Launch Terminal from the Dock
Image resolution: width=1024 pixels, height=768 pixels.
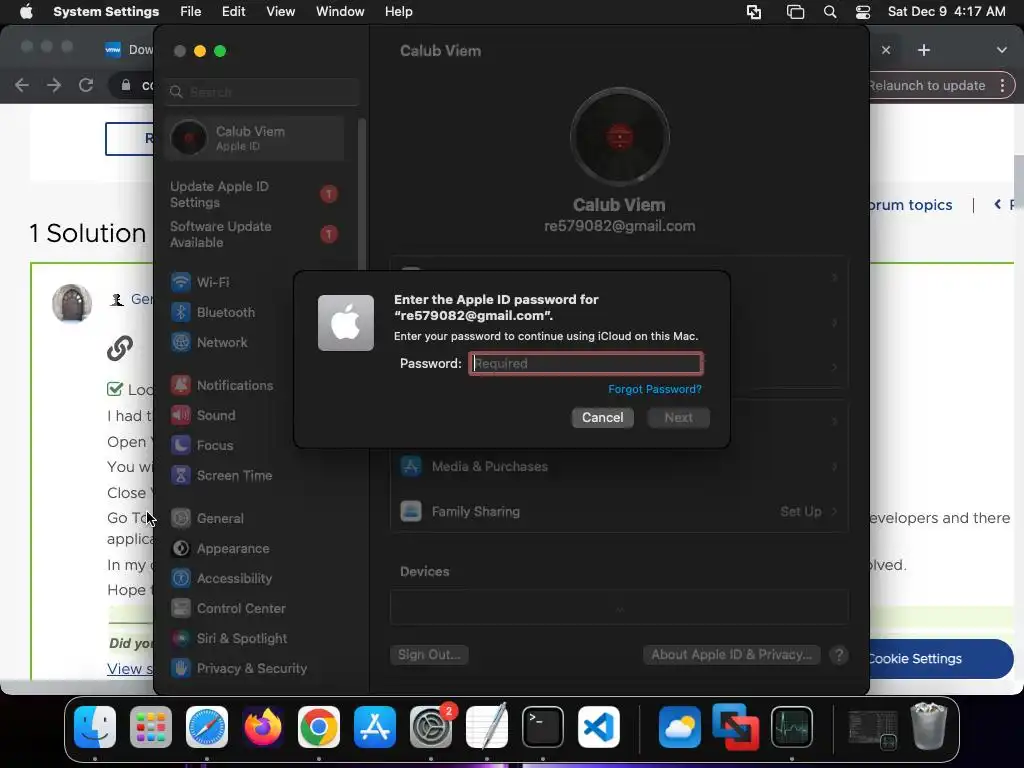[543, 727]
